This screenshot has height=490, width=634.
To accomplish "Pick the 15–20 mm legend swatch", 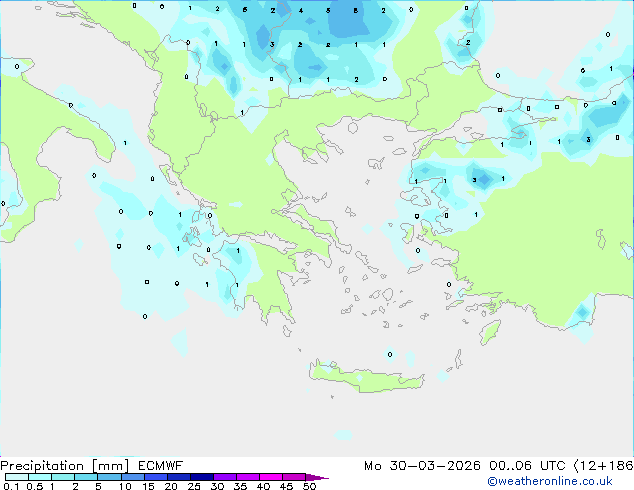I will click(155, 477).
